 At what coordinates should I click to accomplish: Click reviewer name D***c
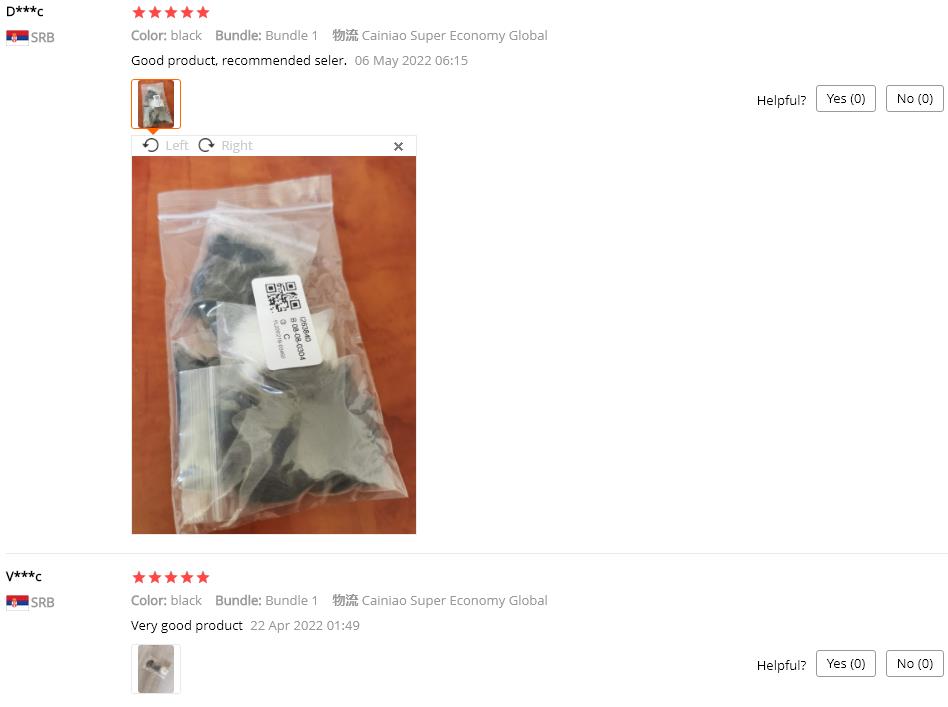[25, 11]
